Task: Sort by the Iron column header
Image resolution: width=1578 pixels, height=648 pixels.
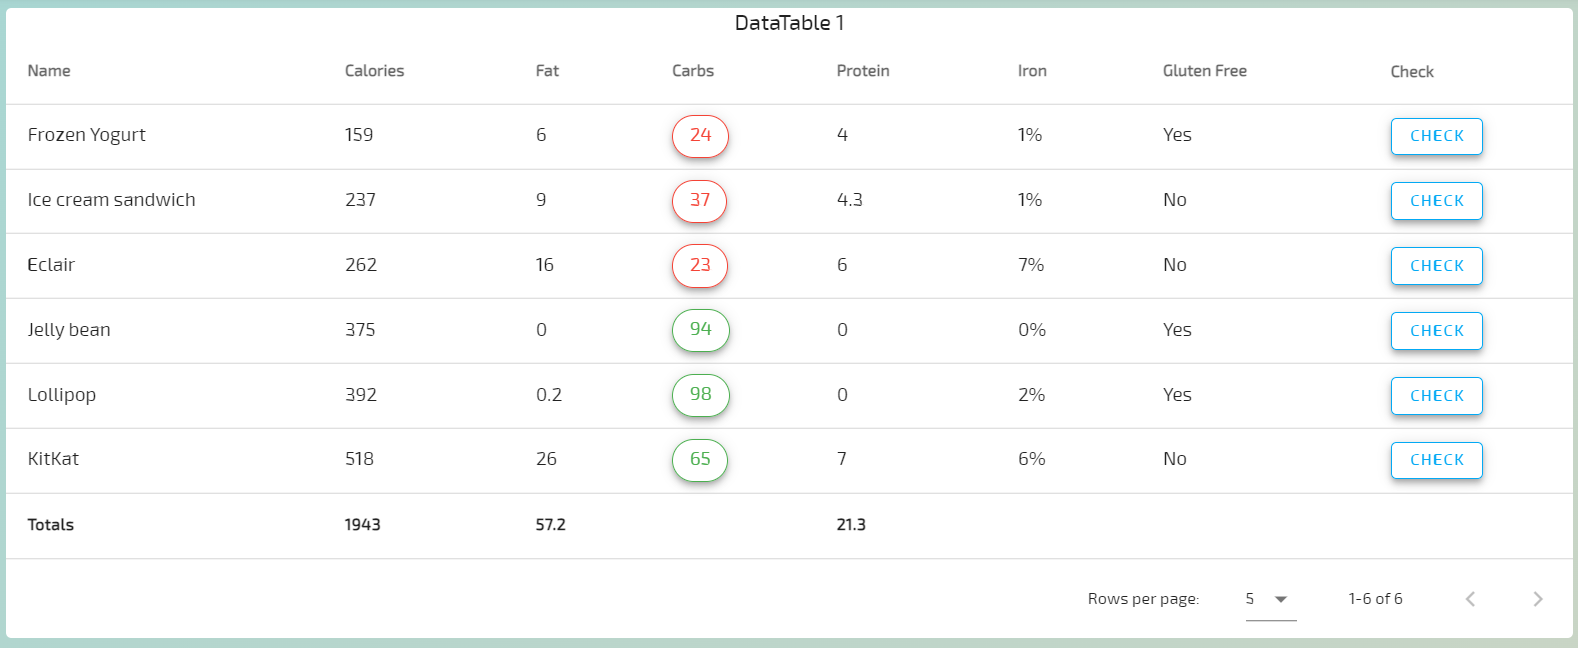Action: pos(1032,71)
